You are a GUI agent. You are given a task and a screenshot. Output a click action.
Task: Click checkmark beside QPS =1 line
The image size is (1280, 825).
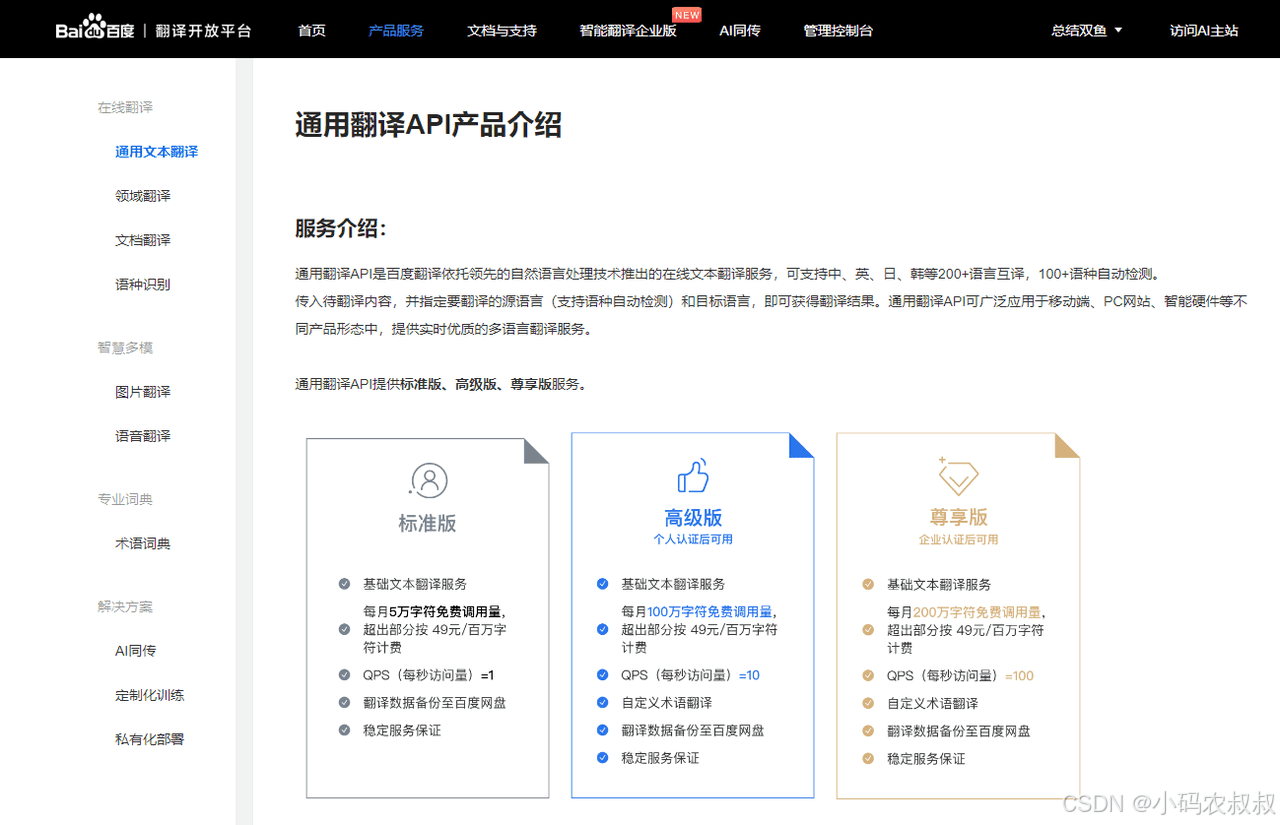click(344, 675)
